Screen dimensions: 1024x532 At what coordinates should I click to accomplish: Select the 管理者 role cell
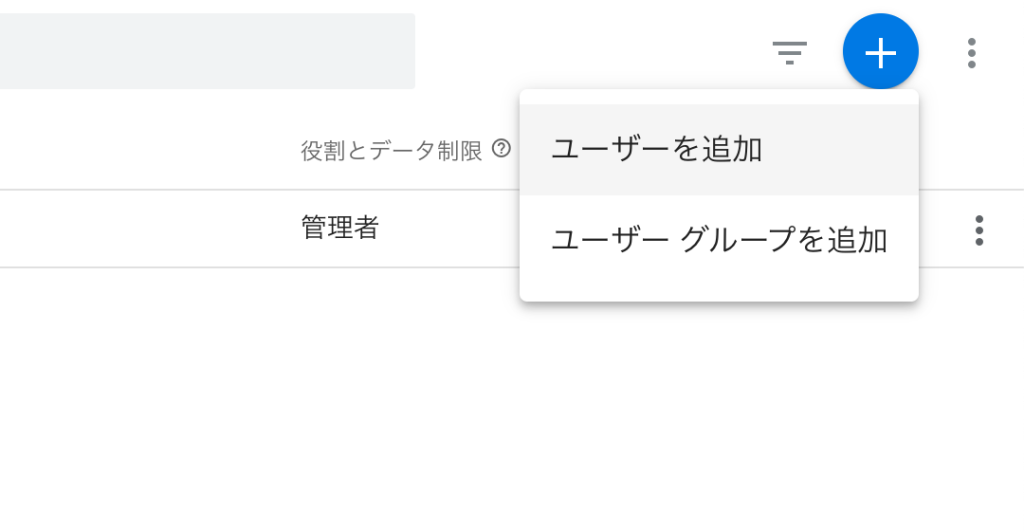click(x=340, y=228)
